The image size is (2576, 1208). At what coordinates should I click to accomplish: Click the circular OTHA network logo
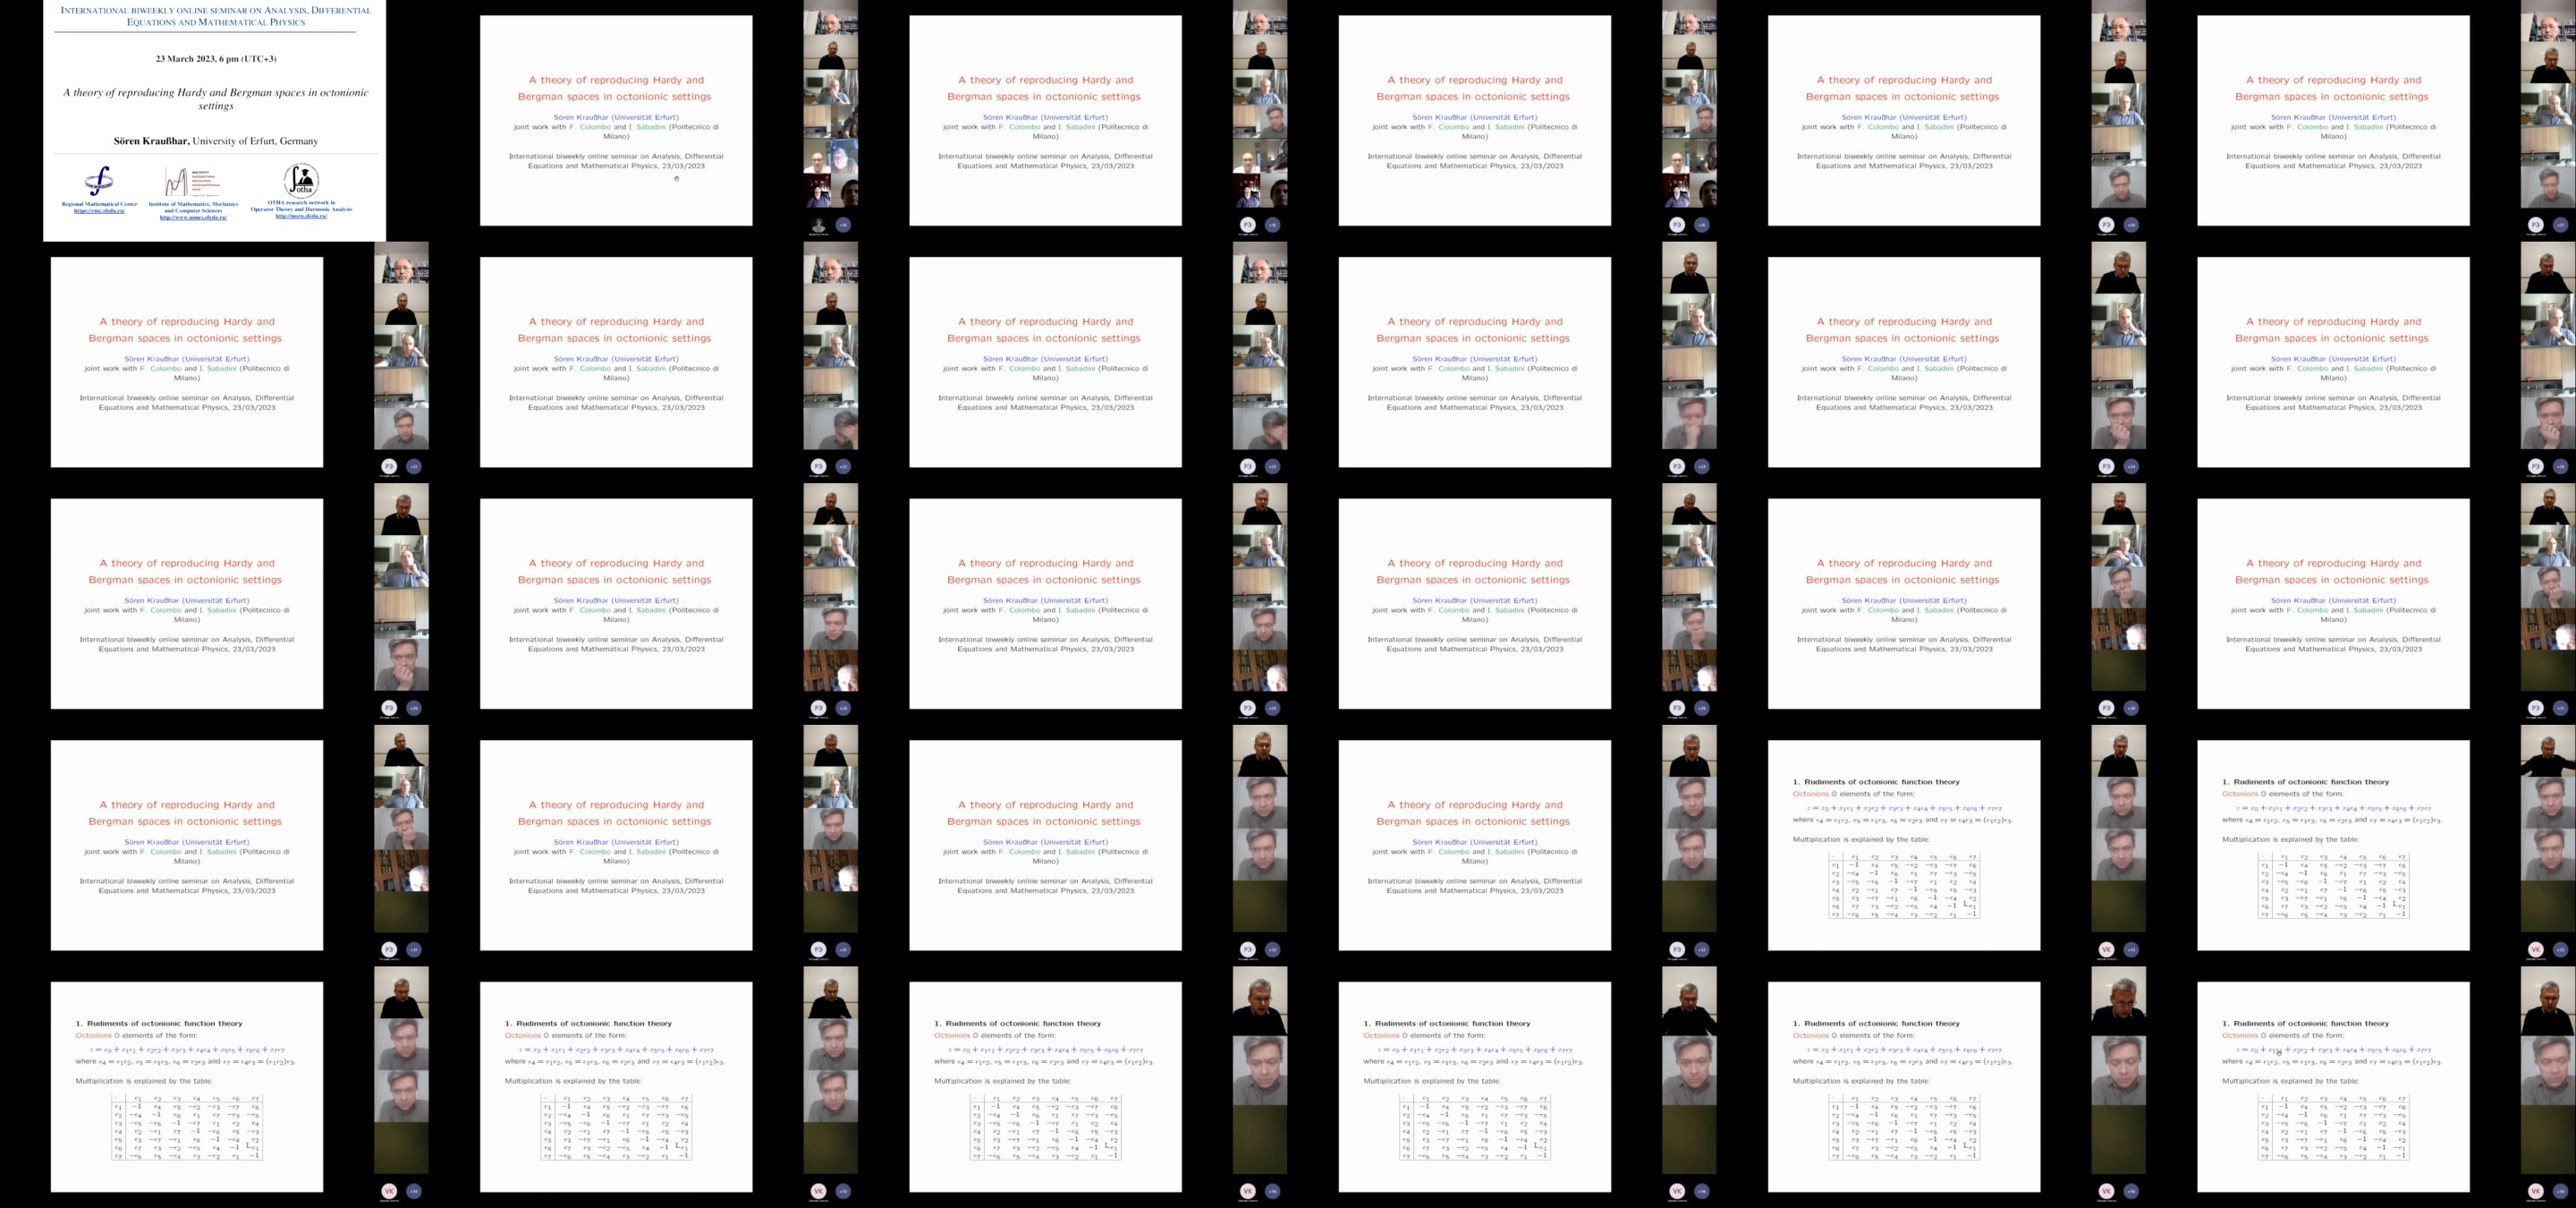(x=301, y=180)
